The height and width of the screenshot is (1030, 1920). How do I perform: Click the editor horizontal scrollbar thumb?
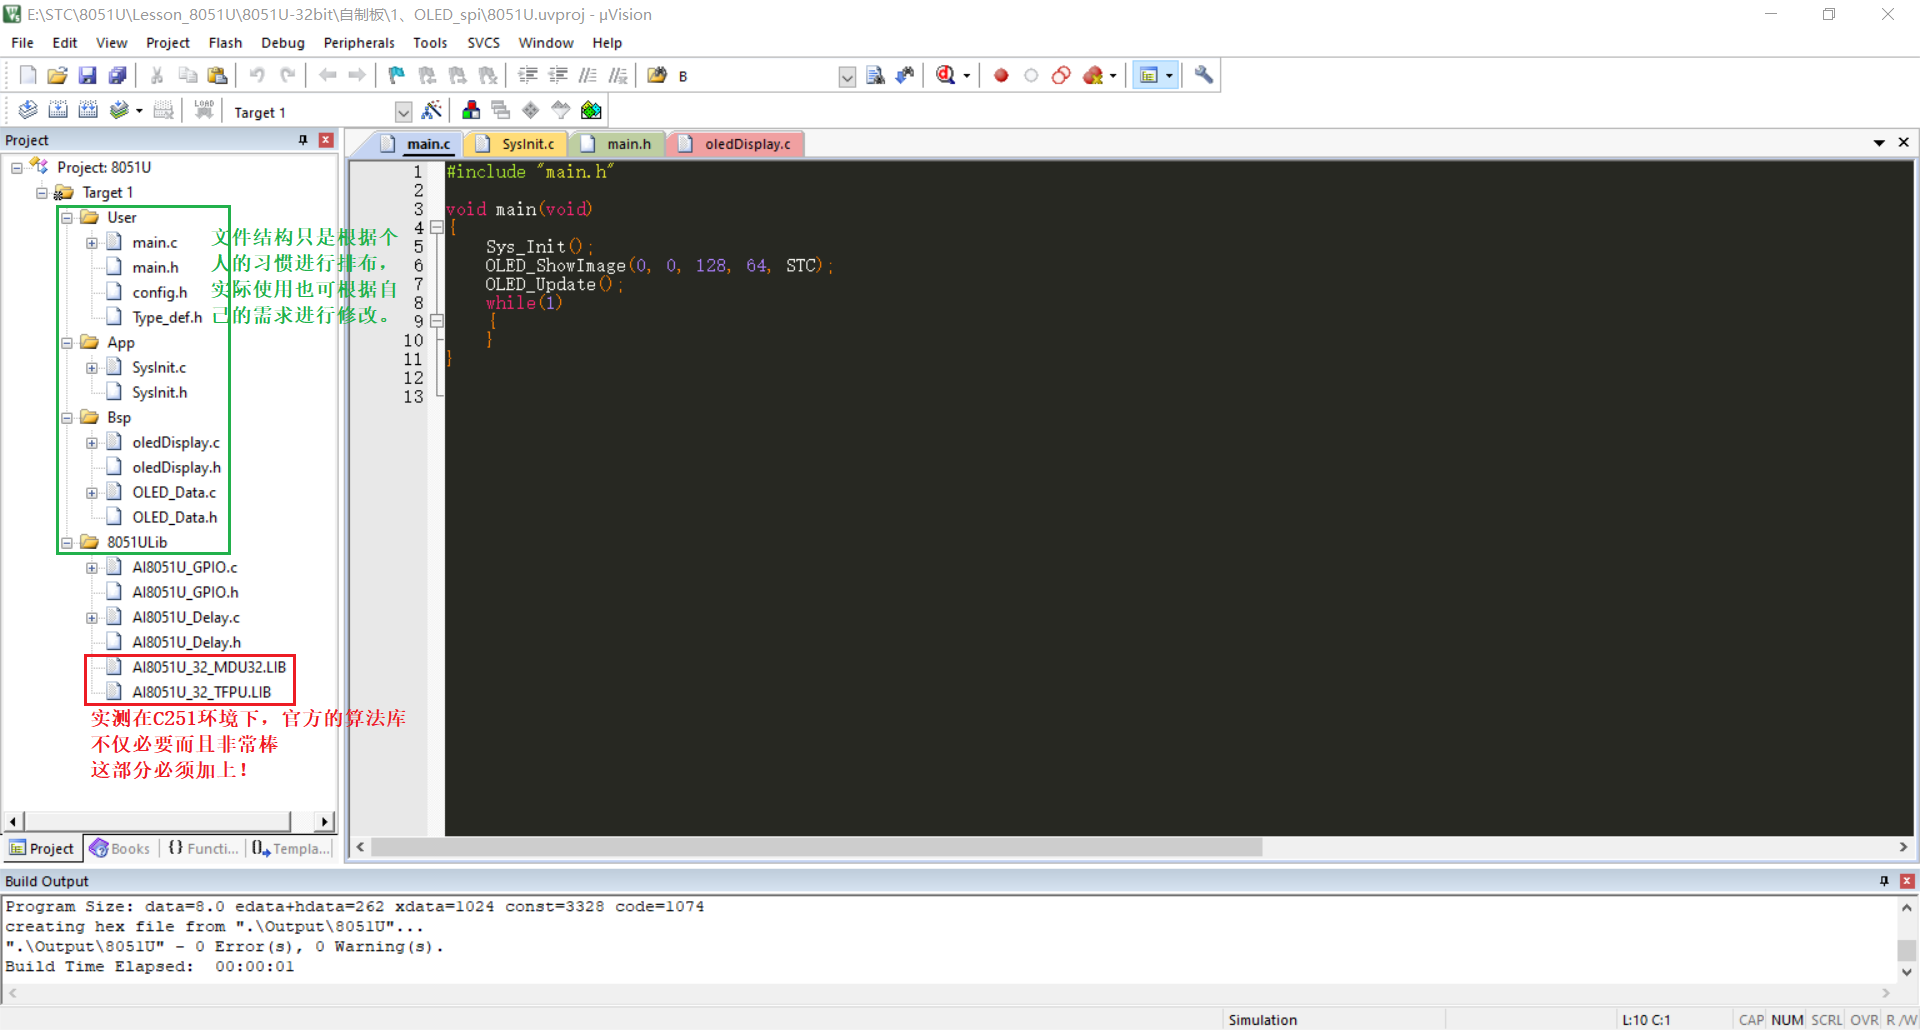[816, 847]
